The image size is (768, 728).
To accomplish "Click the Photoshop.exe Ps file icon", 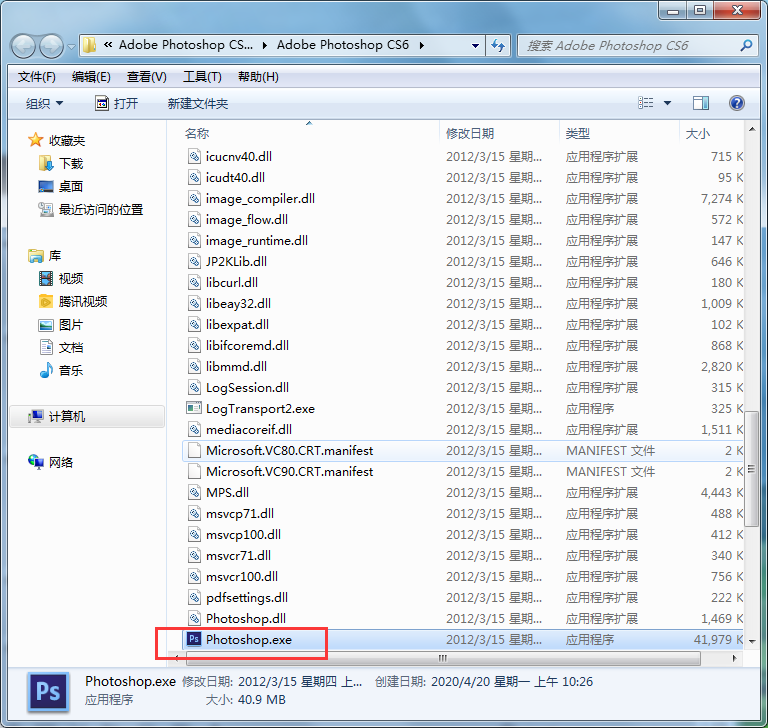I will (194, 639).
